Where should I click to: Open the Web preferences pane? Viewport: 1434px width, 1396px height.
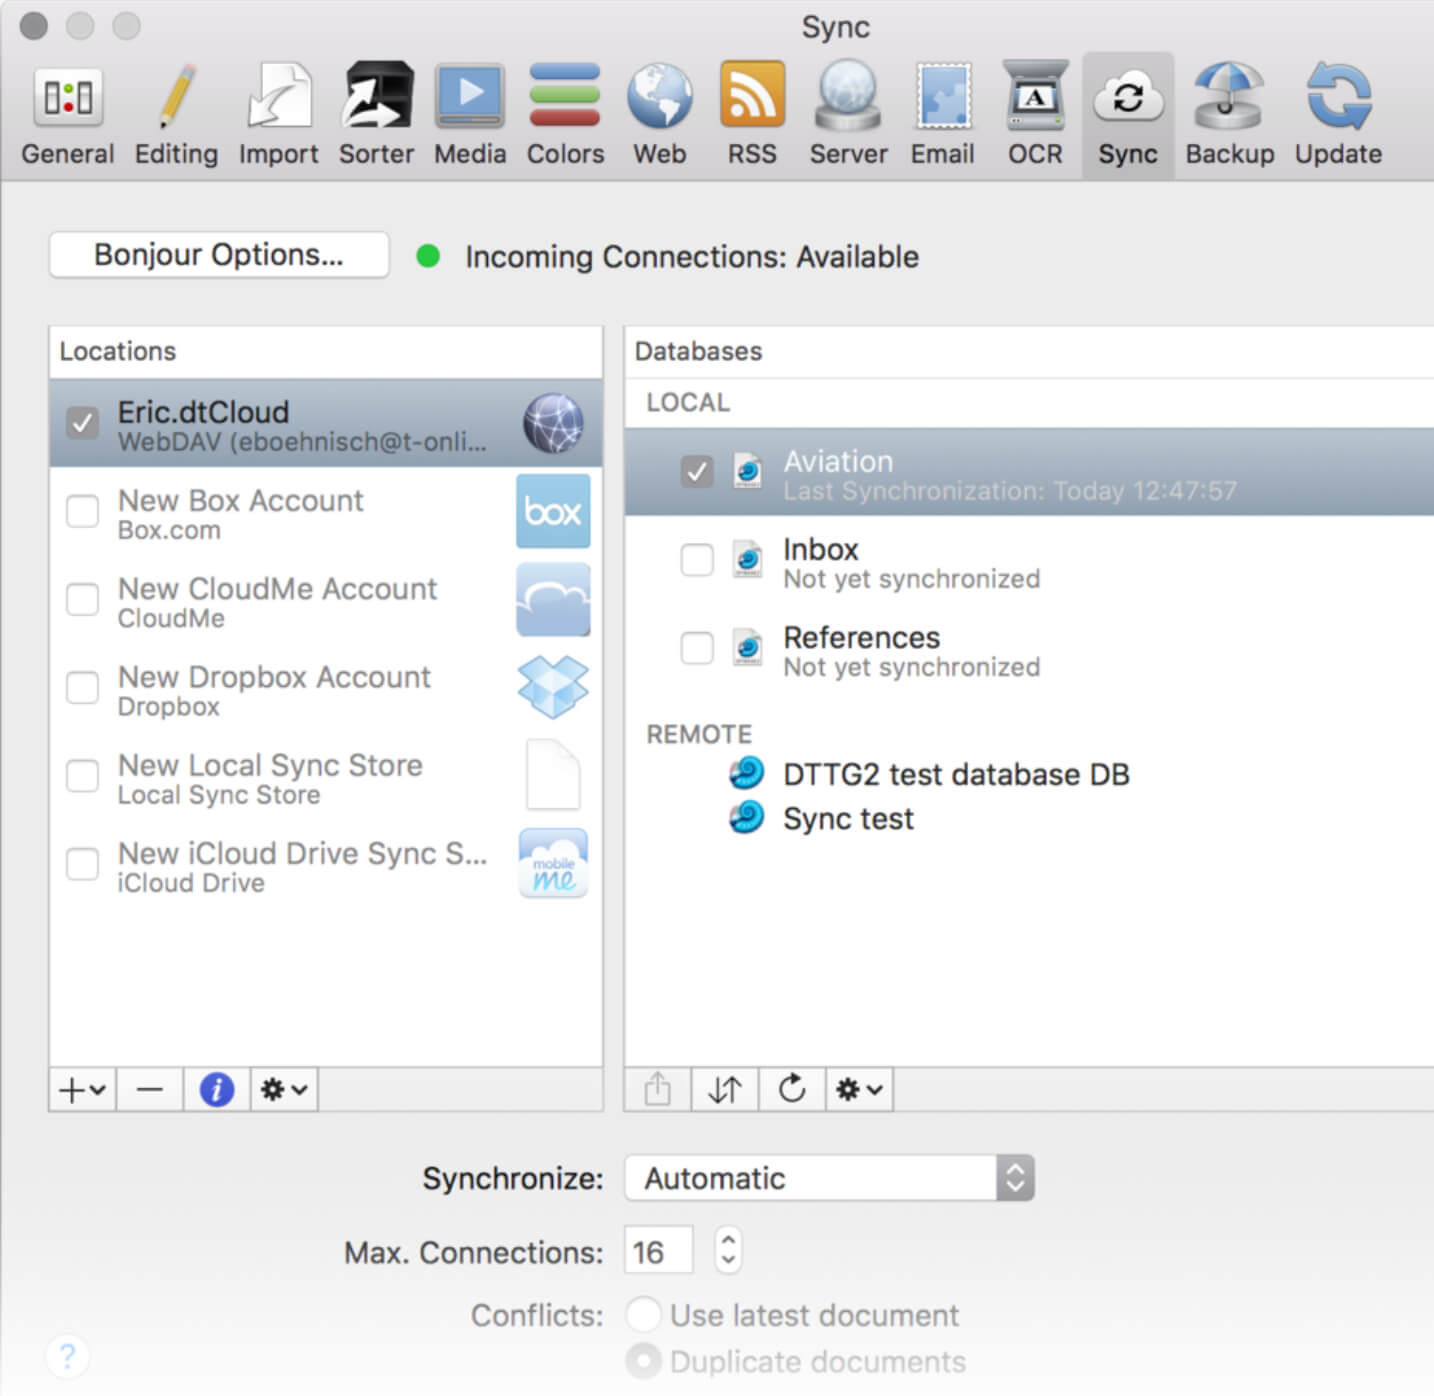659,115
